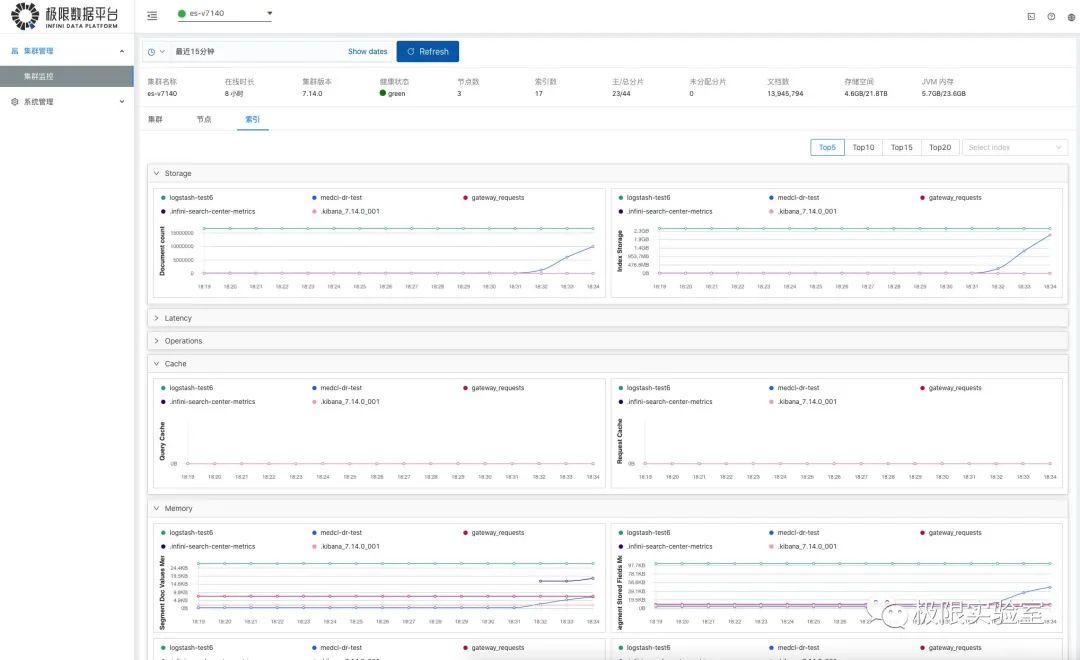Click the green cluster status dot beside es-v7140

182,13
